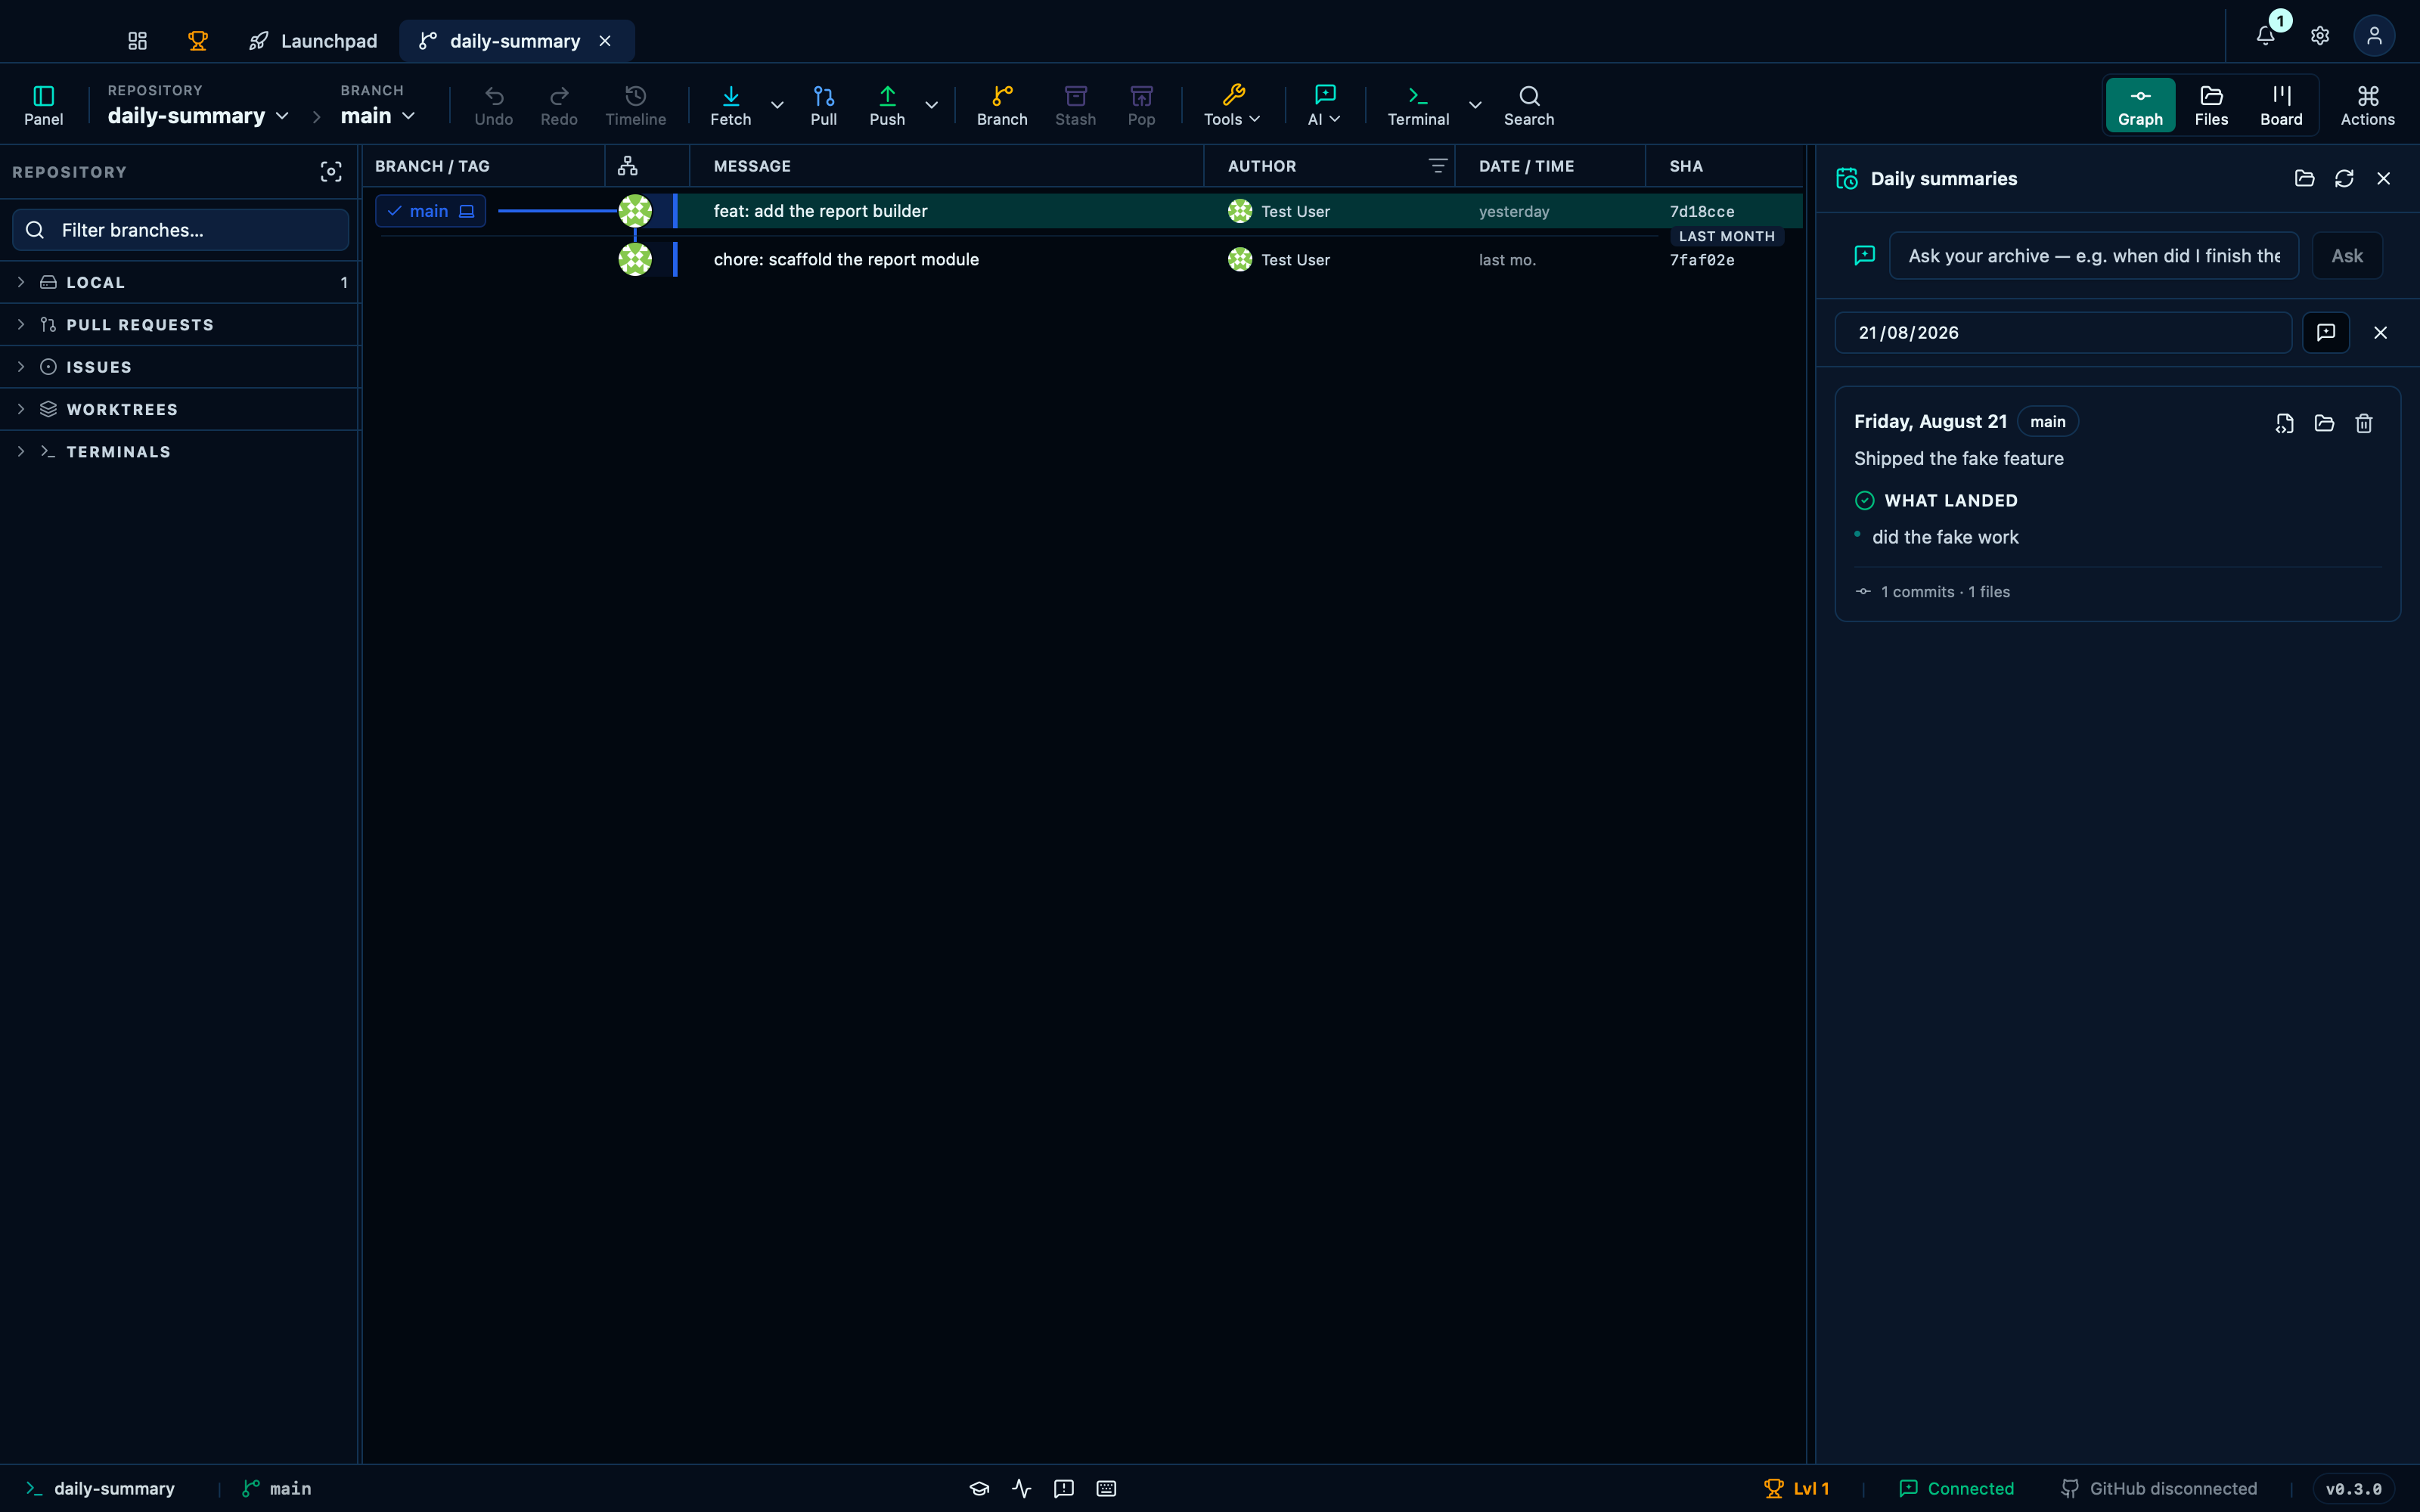Select the main branch label
2420x1512 pixels.
[430, 211]
